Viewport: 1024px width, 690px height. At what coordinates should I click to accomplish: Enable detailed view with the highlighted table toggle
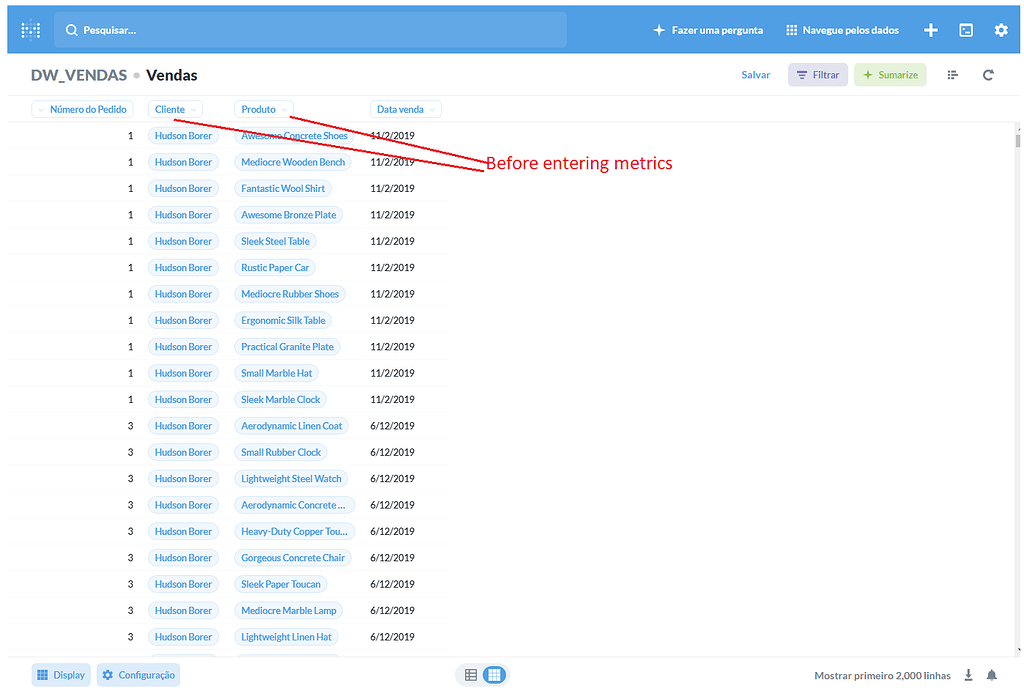coord(493,675)
